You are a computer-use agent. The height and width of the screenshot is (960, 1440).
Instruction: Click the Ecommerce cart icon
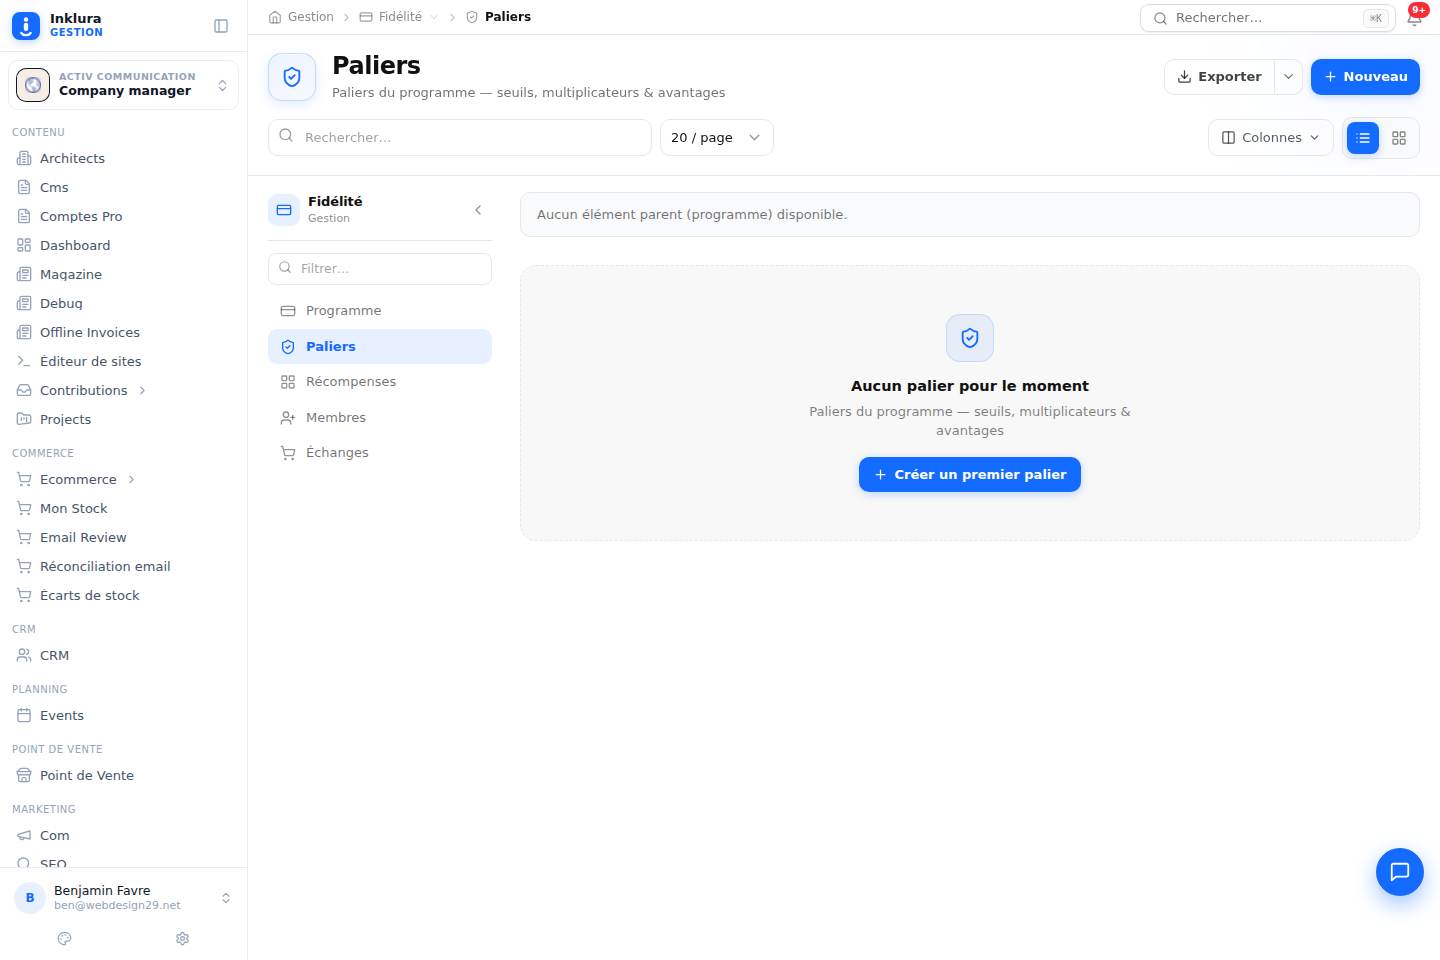[x=24, y=479]
